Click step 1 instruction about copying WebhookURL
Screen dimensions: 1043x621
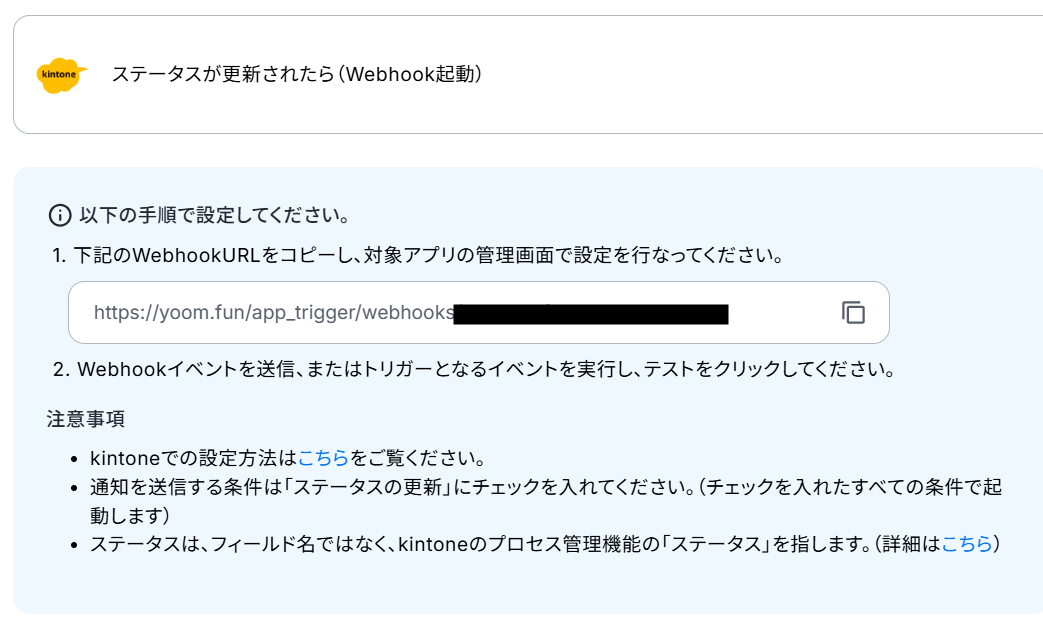click(419, 255)
